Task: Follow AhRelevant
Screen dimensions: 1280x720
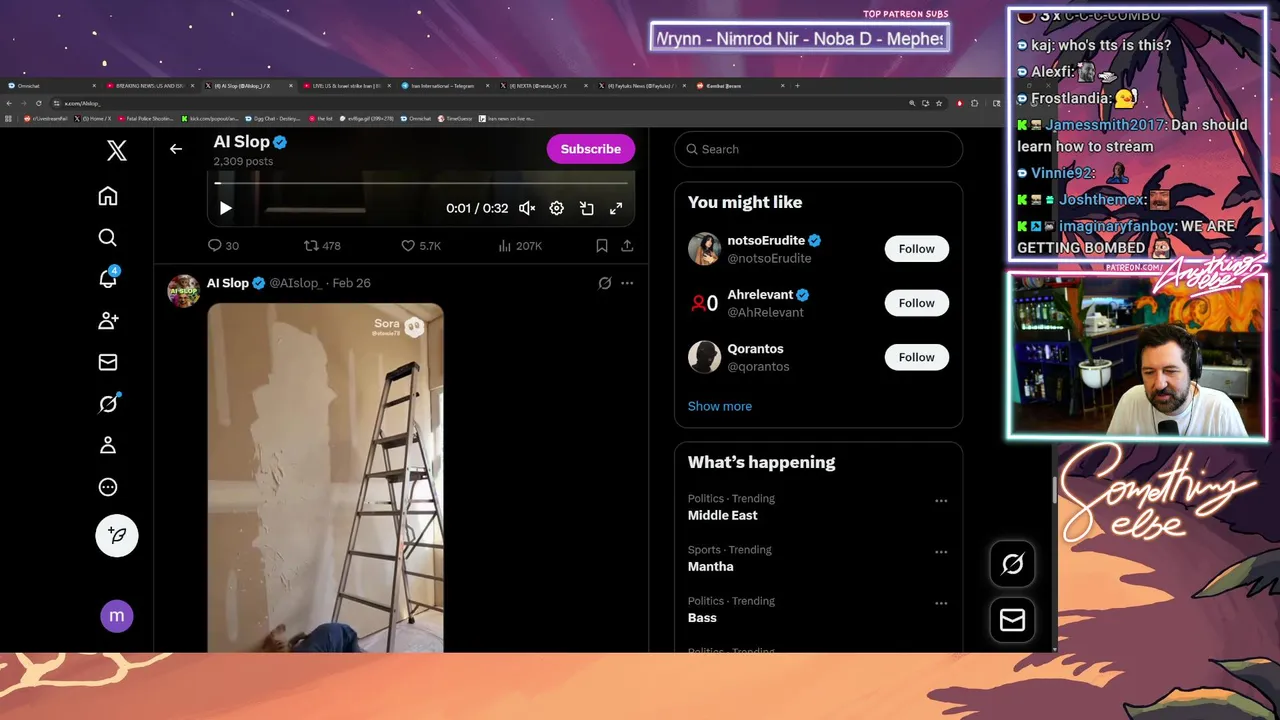Action: click(916, 303)
